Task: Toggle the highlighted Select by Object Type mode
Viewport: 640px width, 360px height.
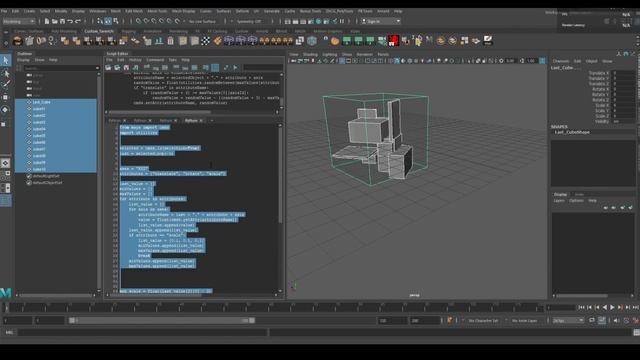Action: 108,21
